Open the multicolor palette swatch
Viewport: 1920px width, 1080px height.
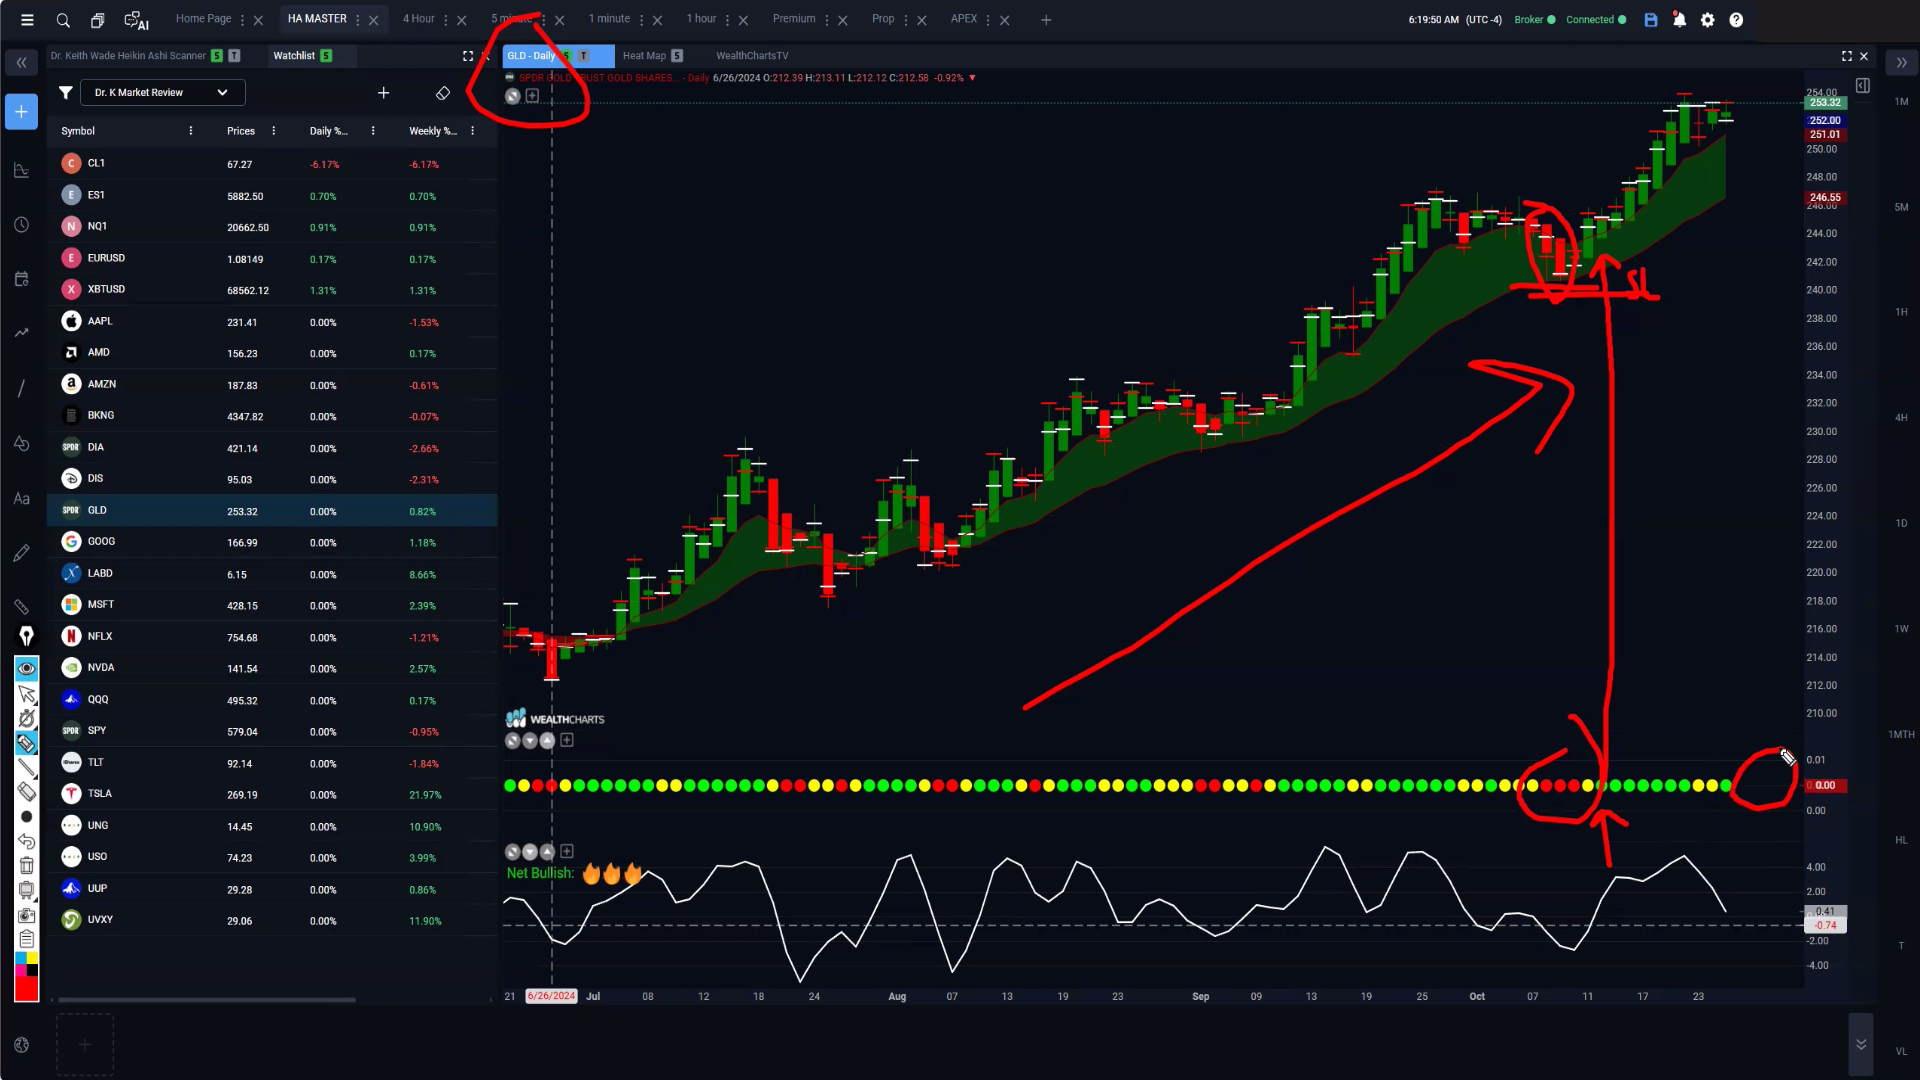tap(26, 964)
